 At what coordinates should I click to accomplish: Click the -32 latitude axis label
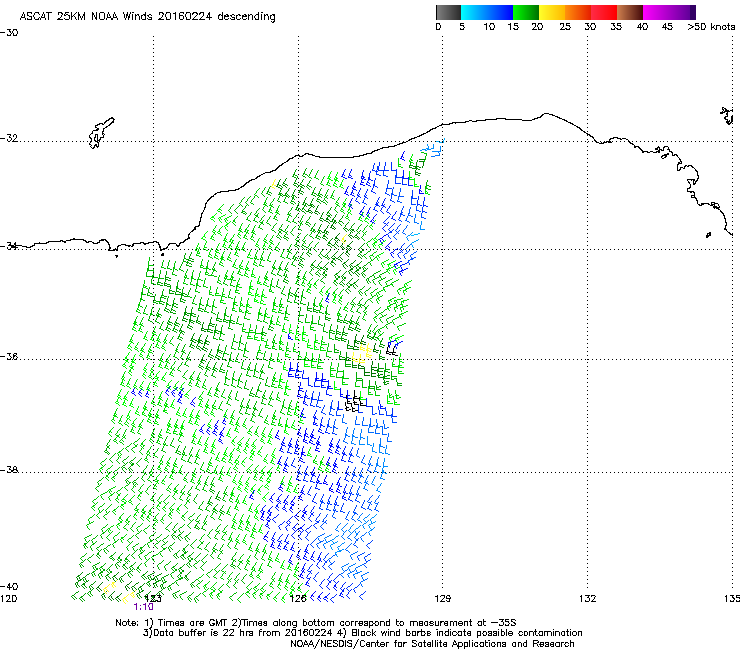pyautogui.click(x=9, y=138)
